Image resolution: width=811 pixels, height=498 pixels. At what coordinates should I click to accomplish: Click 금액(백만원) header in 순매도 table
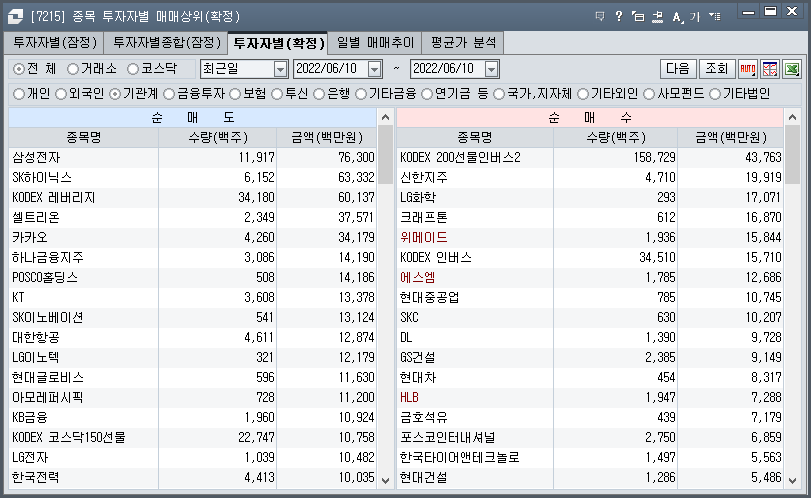pos(327,138)
